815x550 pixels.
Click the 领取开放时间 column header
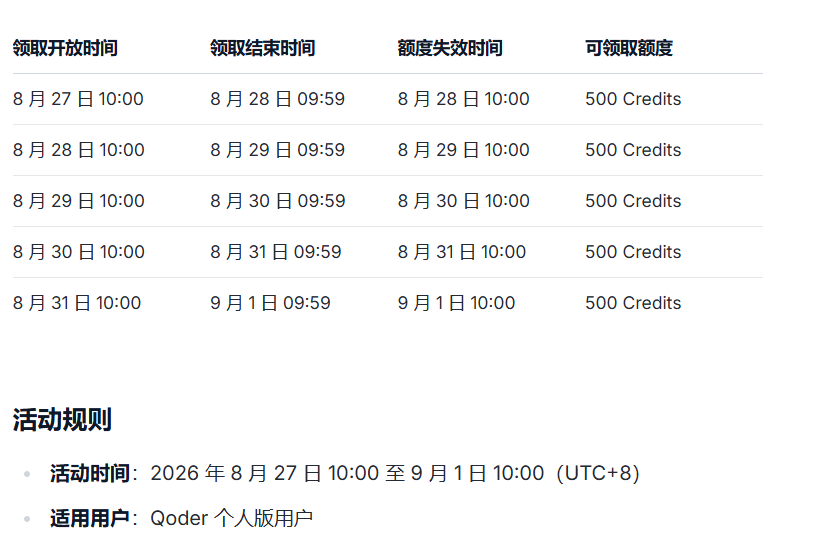(x=65, y=48)
